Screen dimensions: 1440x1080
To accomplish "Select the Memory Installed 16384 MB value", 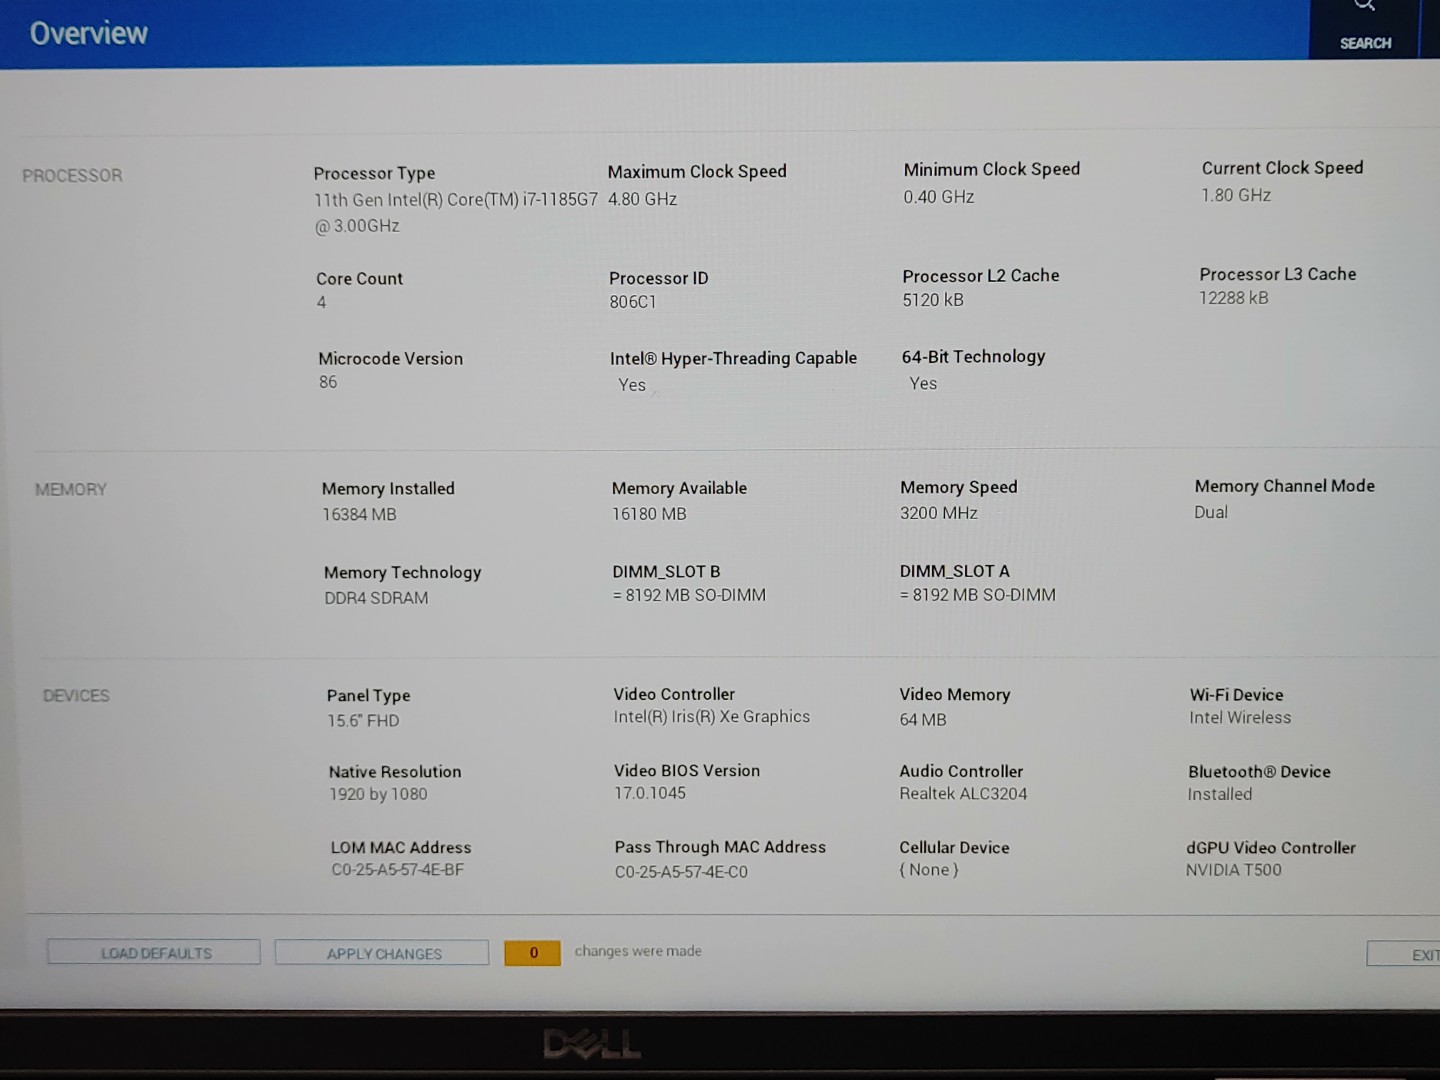I will [359, 515].
